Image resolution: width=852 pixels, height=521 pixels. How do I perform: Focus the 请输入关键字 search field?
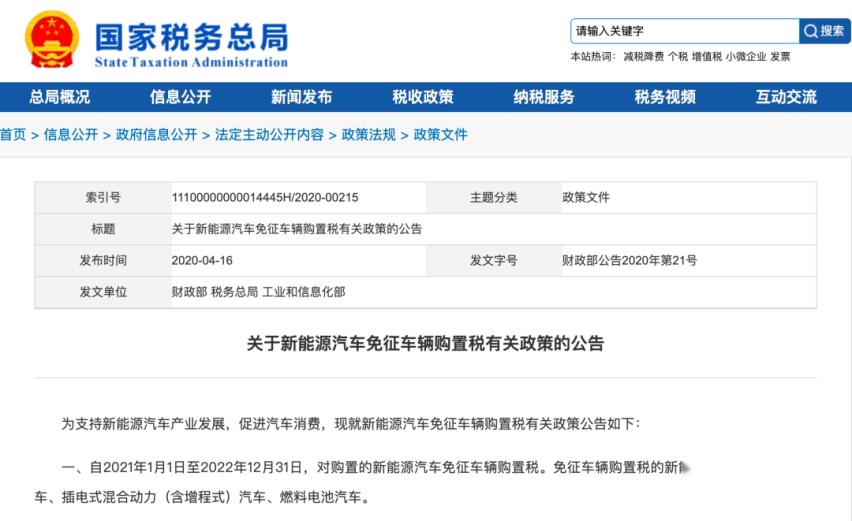click(685, 31)
